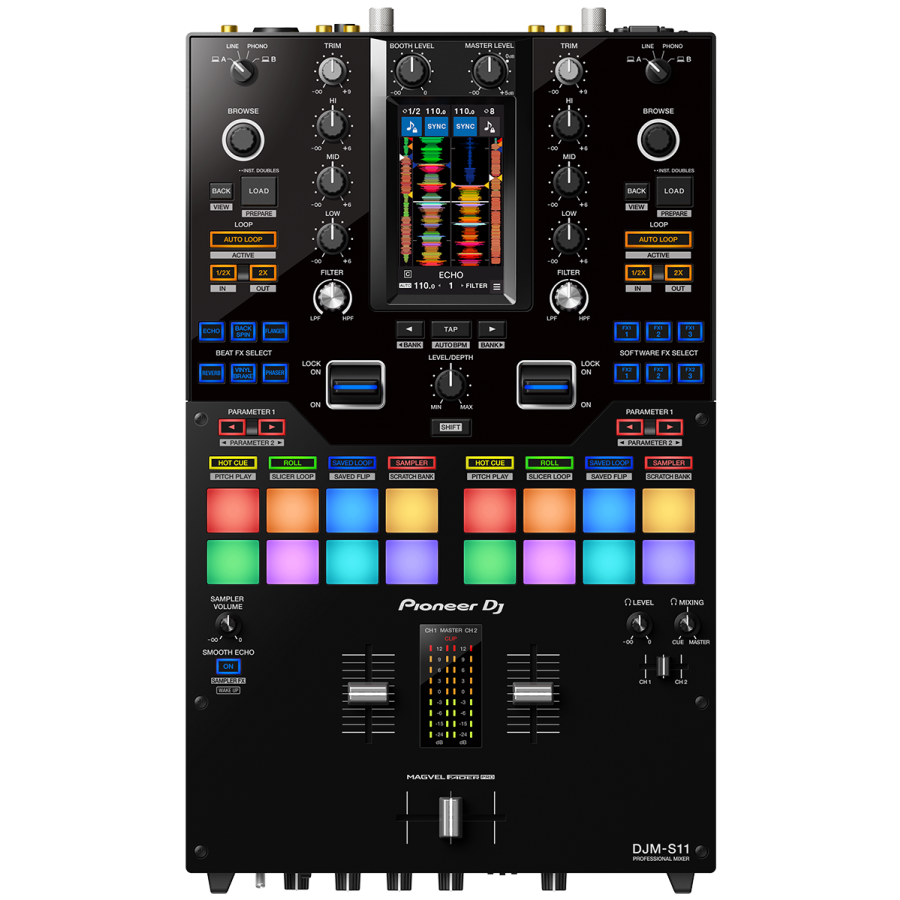The width and height of the screenshot is (900, 900).
Task: Select the Flanger beat FX icon
Action: (275, 330)
